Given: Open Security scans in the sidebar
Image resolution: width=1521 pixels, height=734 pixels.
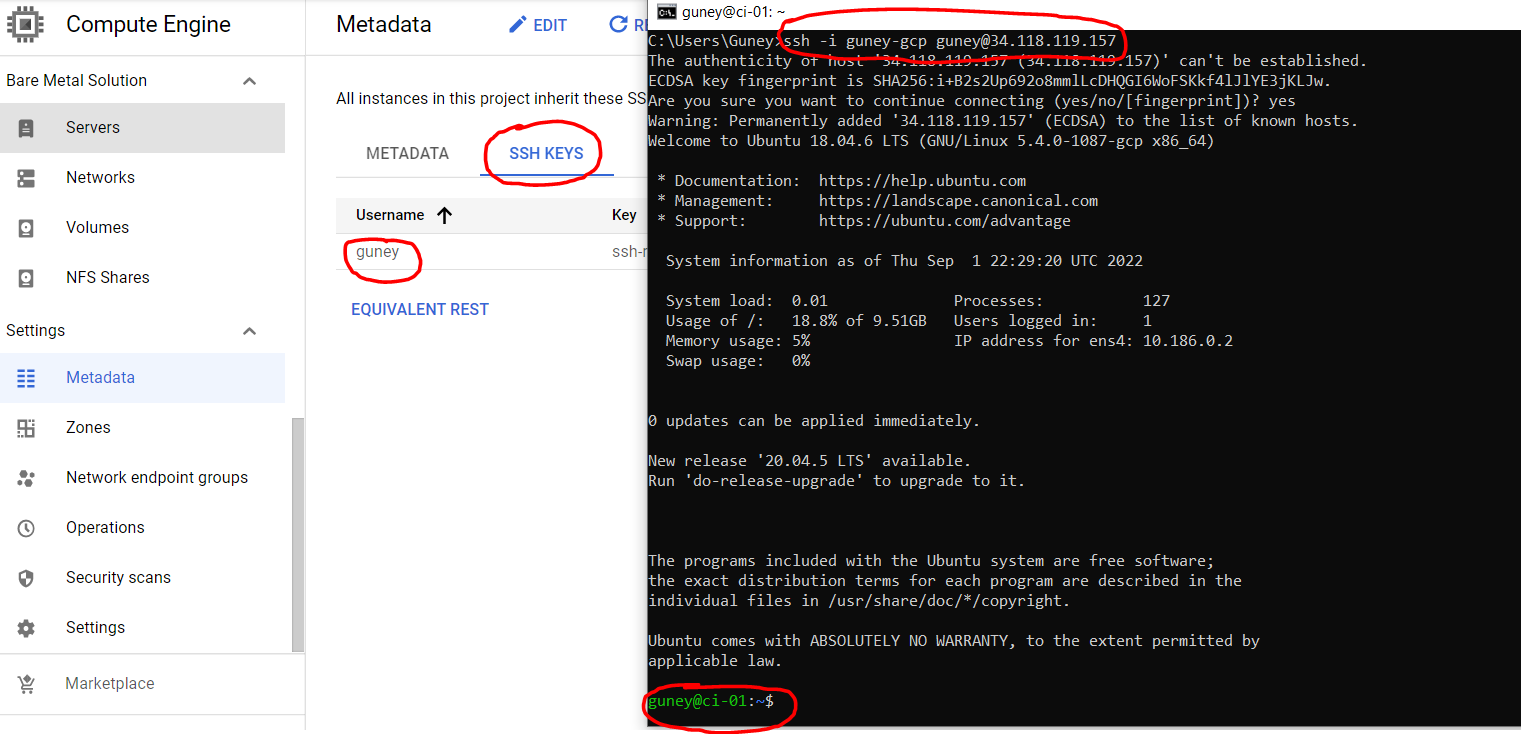Looking at the screenshot, I should tap(142, 578).
